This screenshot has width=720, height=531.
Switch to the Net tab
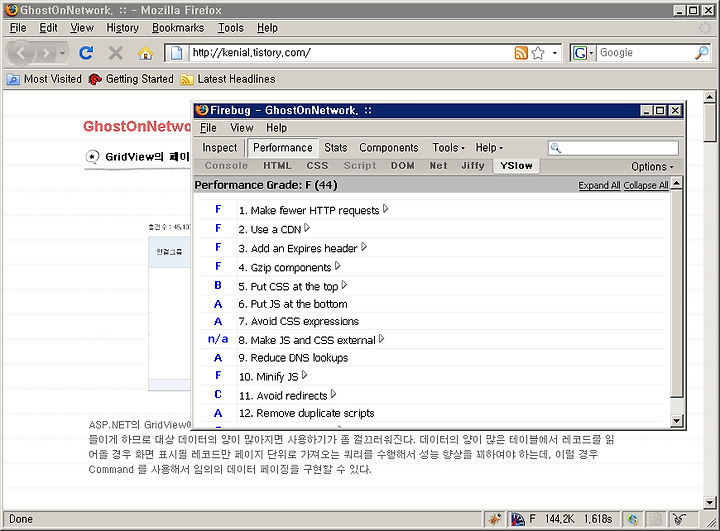click(439, 166)
